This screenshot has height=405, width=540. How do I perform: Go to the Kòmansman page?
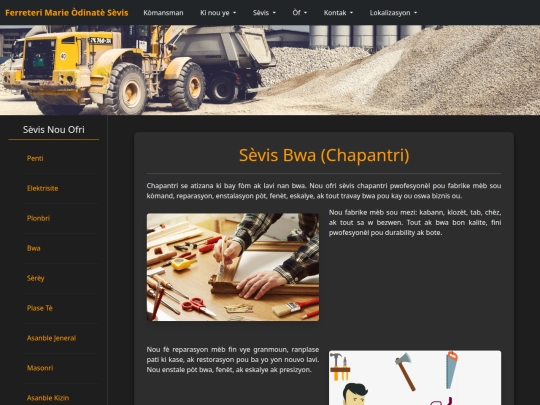[x=163, y=13]
